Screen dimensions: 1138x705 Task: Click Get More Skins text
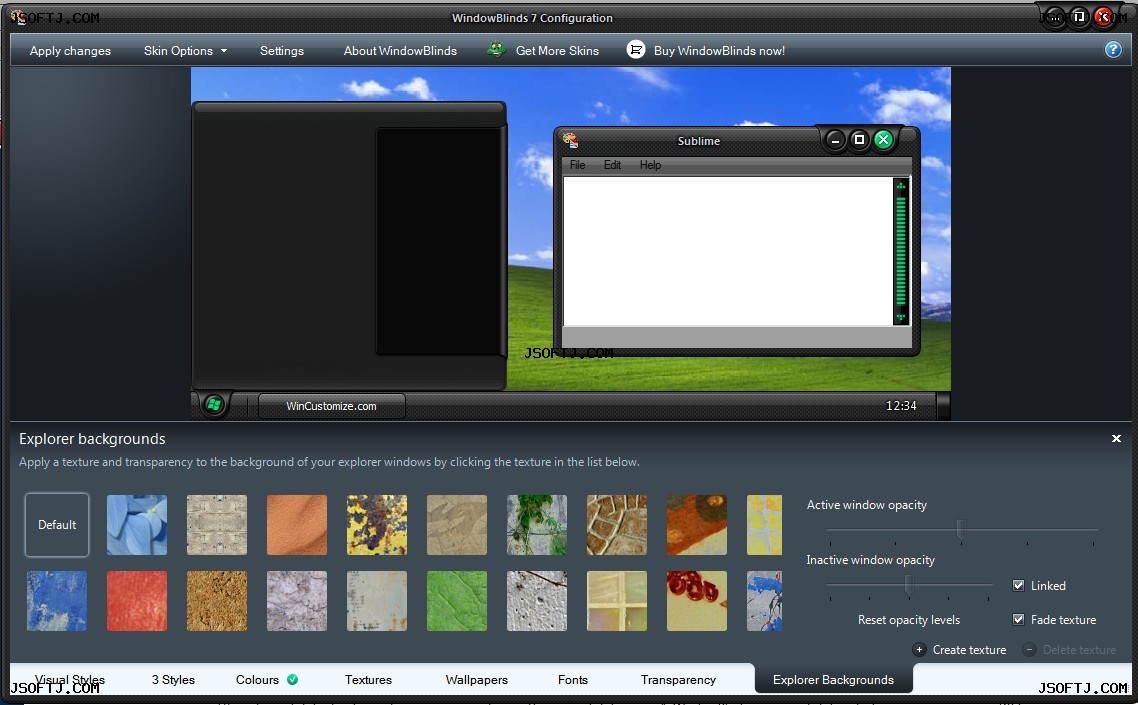pyautogui.click(x=557, y=51)
